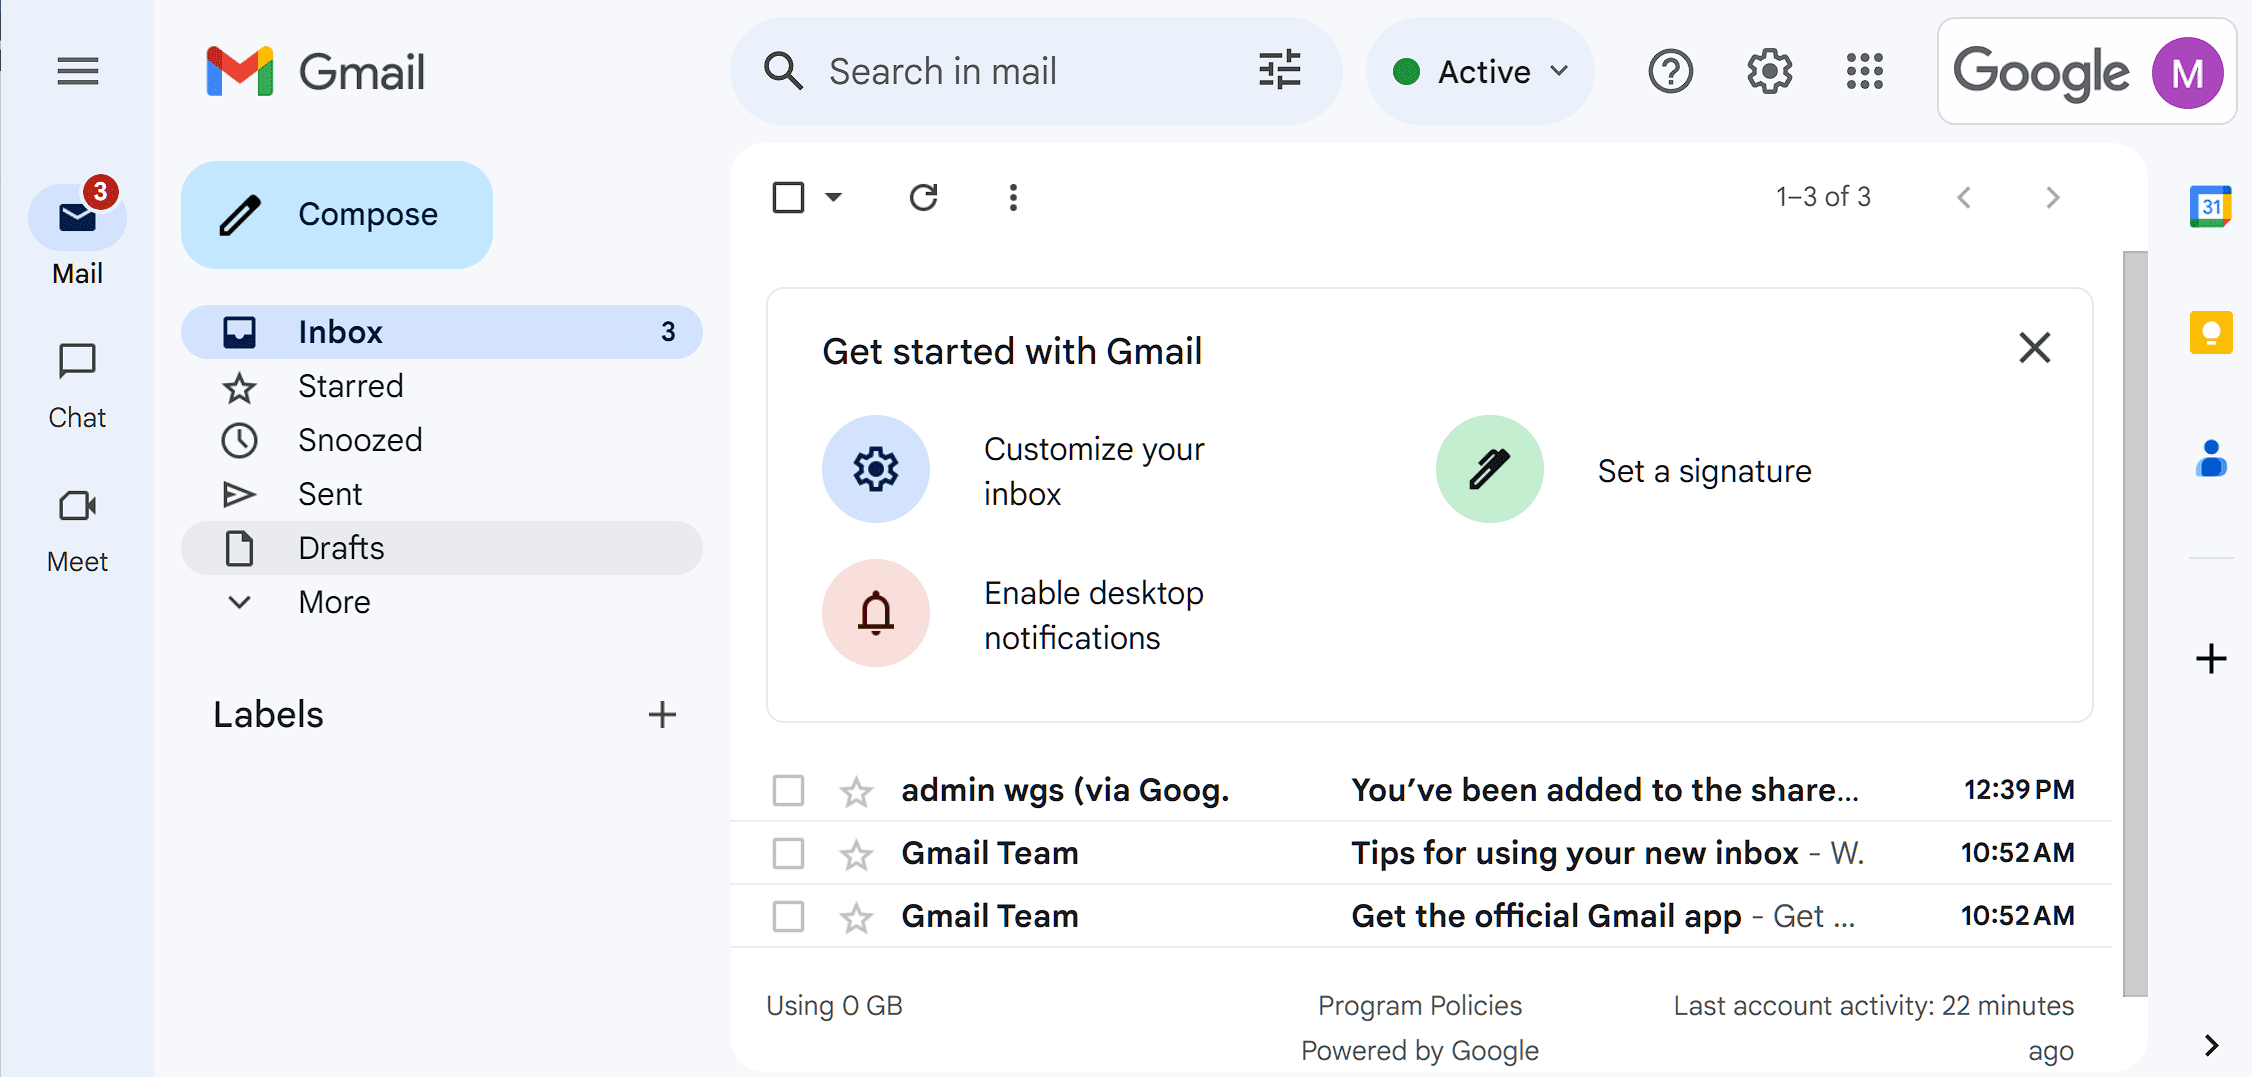Open the Google apps grid
The height and width of the screenshot is (1077, 2252).
coord(1864,71)
